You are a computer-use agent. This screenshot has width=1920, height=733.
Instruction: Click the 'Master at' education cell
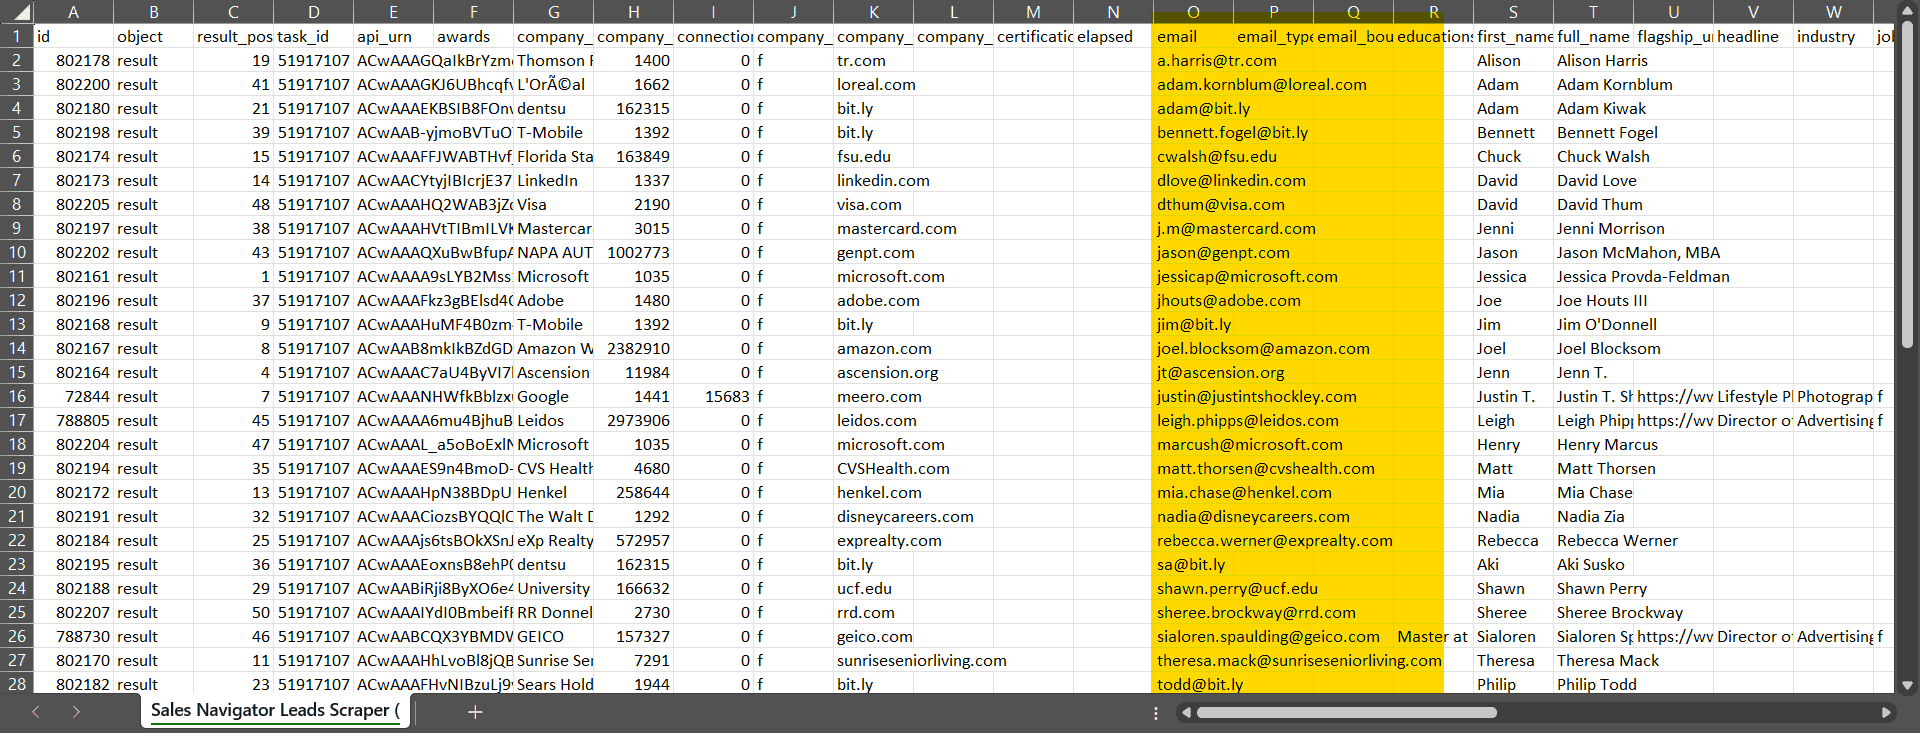[1433, 636]
